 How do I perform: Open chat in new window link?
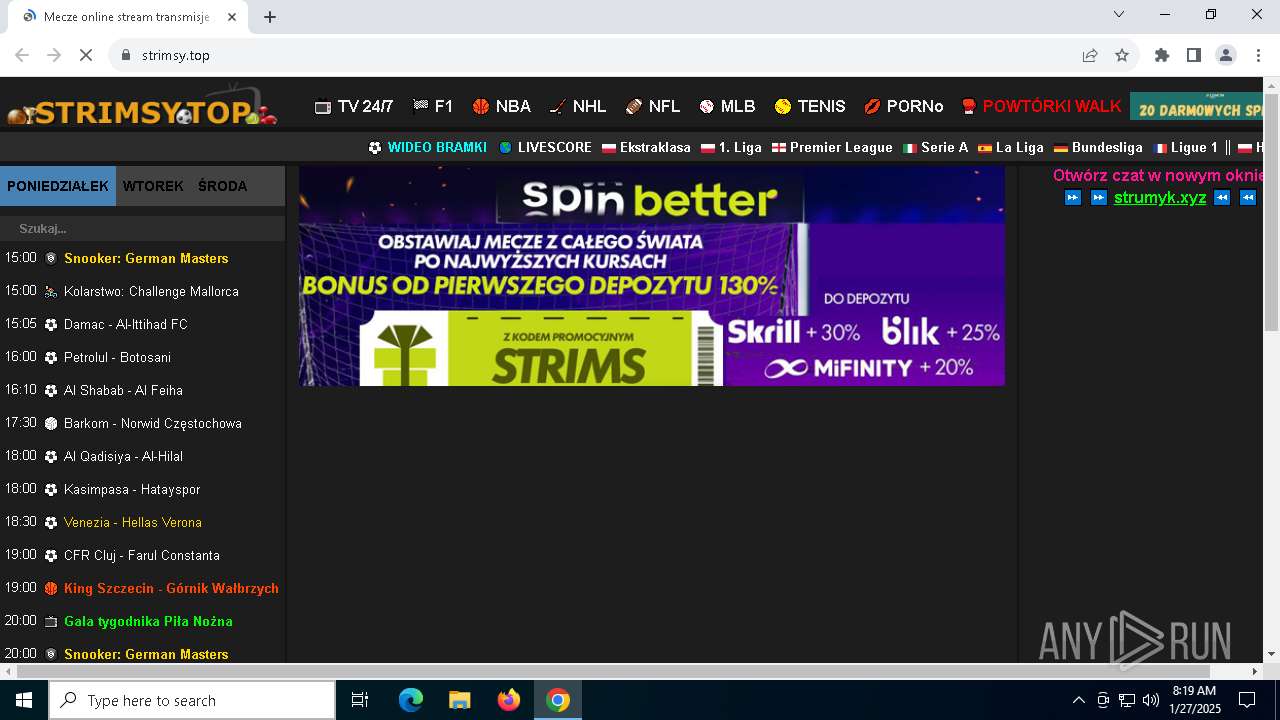tap(1158, 176)
